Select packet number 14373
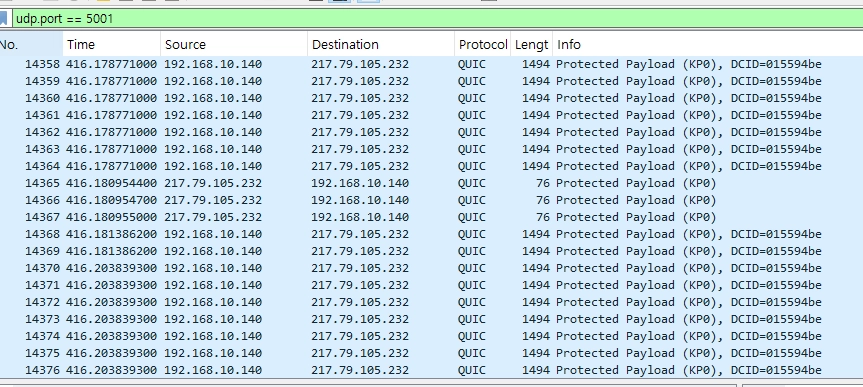Image resolution: width=863 pixels, height=387 pixels. pos(432,319)
